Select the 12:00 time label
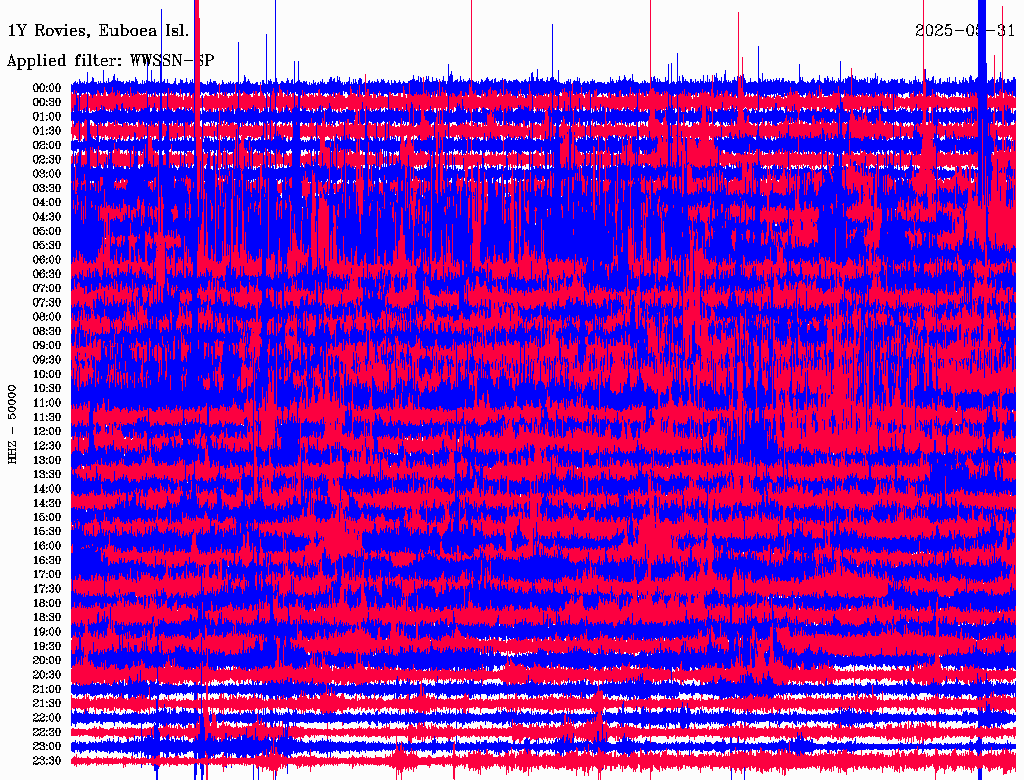This screenshot has height=780, width=1024. pos(47,432)
